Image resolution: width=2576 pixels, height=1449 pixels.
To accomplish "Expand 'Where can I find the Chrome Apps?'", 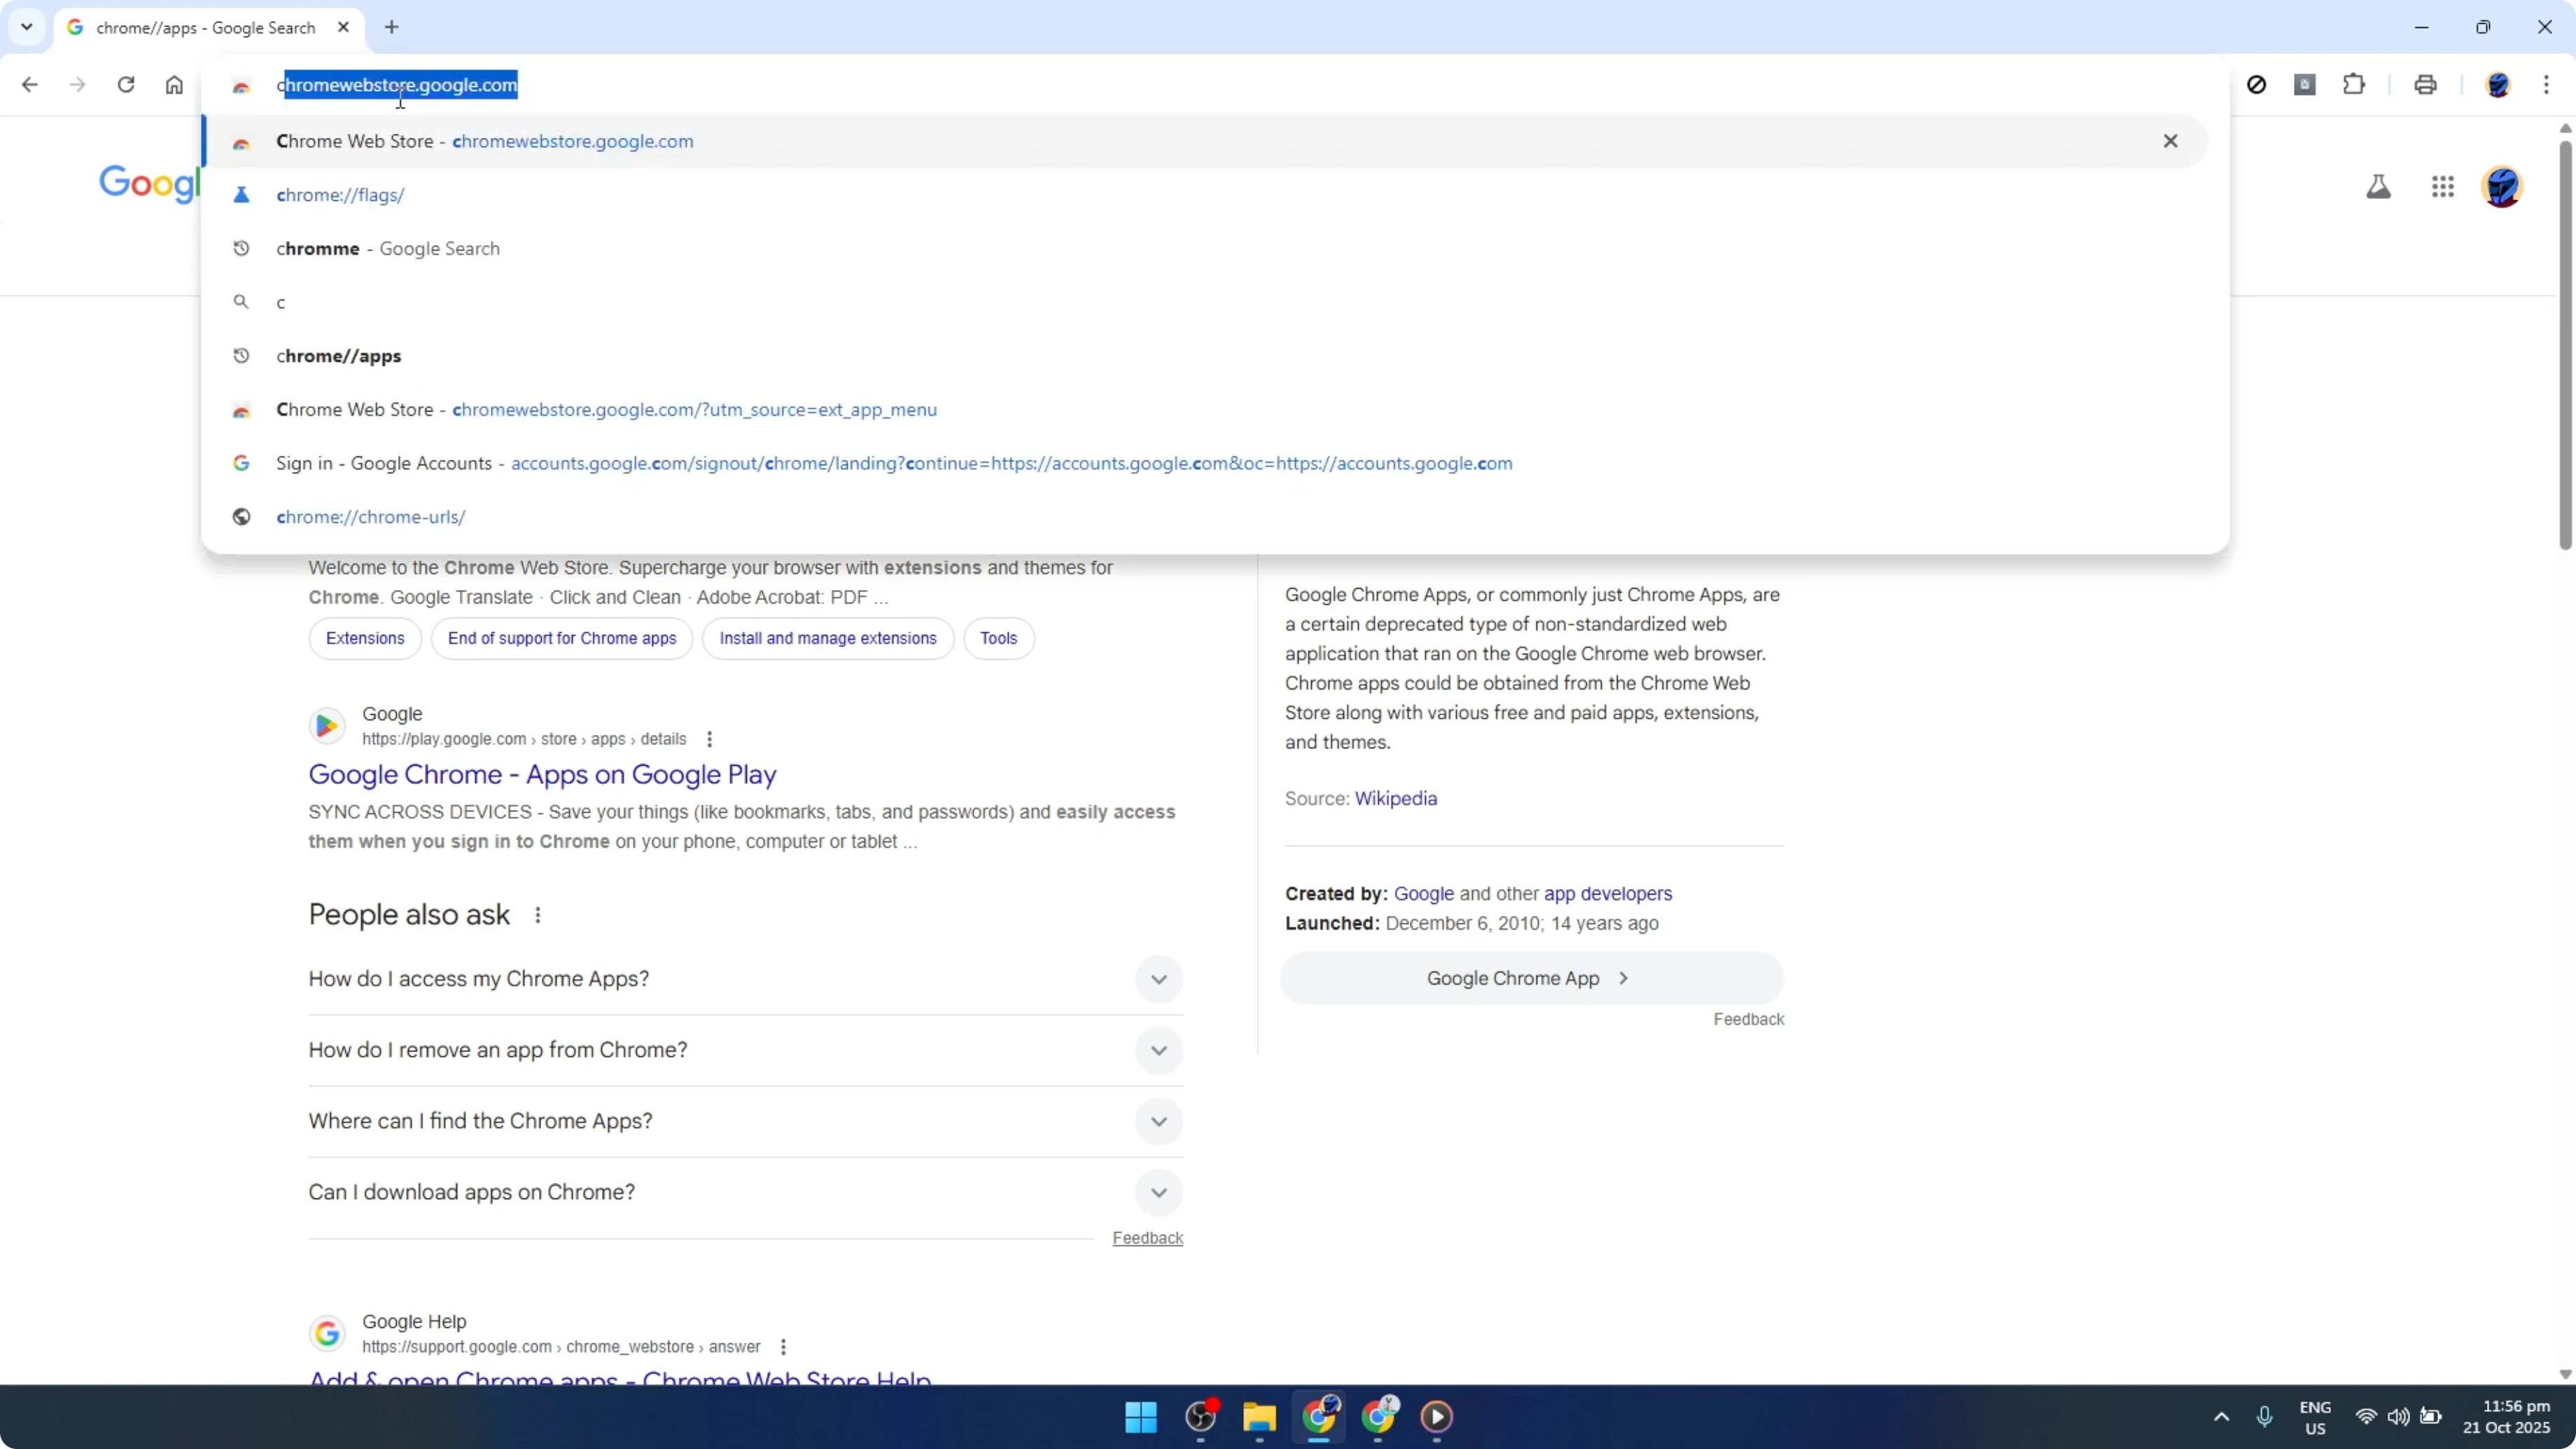I will [x=1158, y=1122].
